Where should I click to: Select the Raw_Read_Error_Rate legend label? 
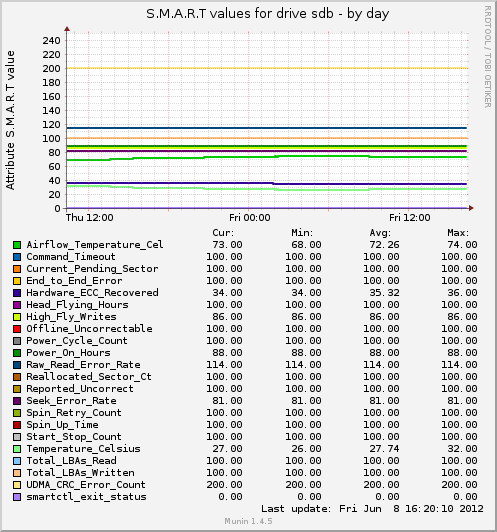tap(83, 365)
